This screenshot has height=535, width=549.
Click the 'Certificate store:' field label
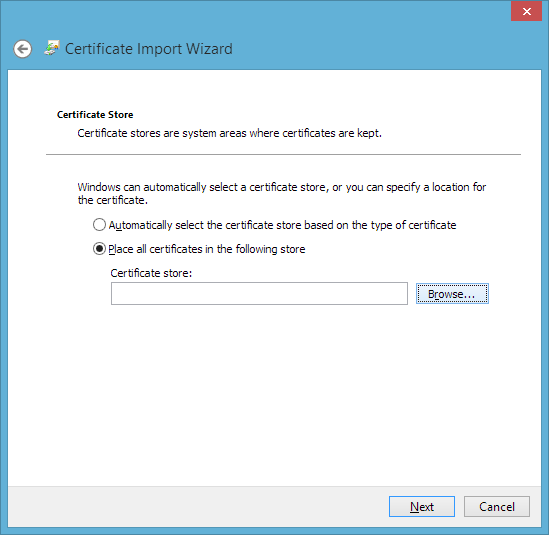tap(151, 273)
